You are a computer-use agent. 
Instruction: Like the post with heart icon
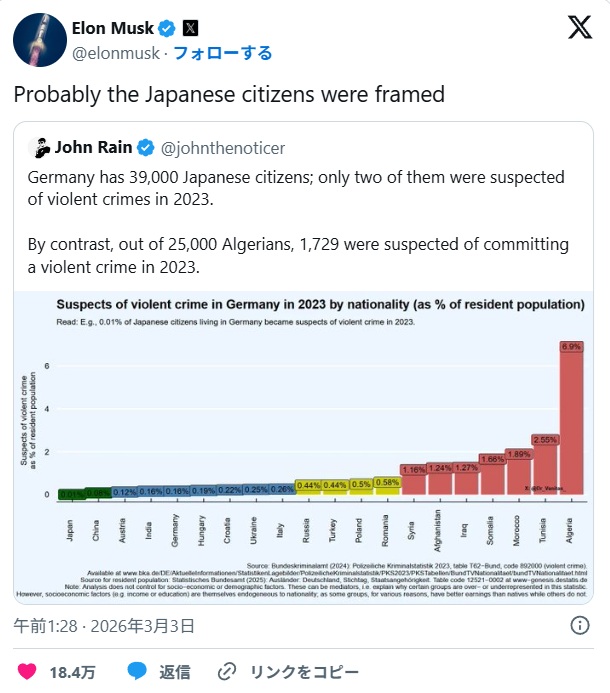coord(28,671)
